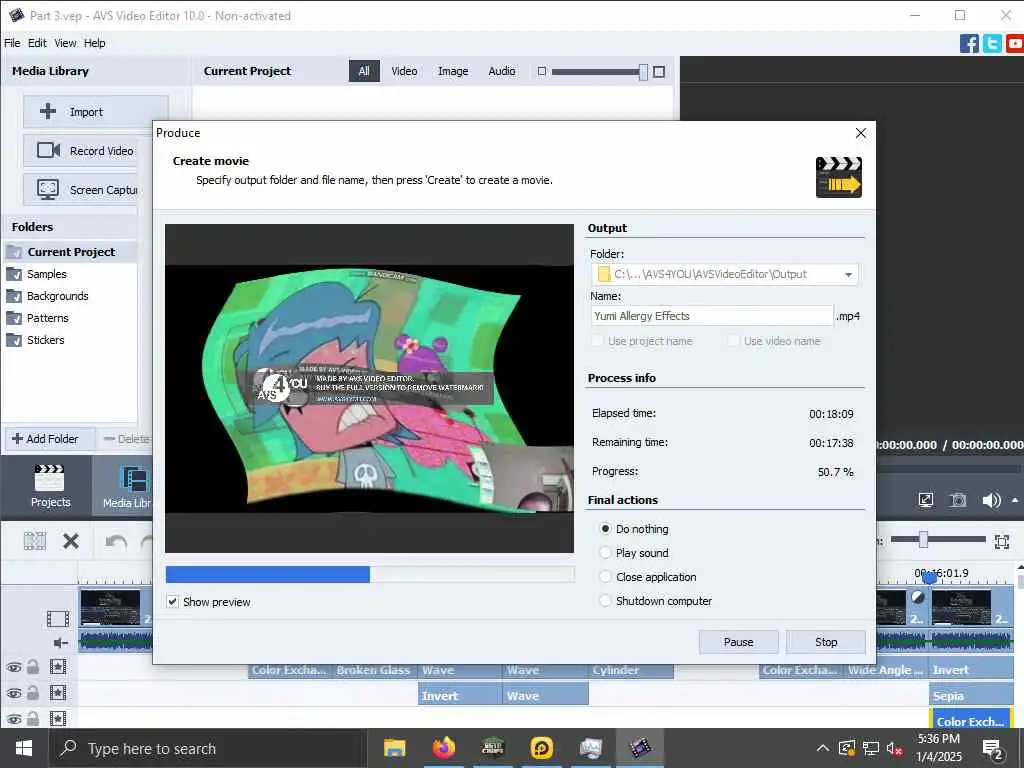Click the large thumbnail size icon
This screenshot has height=768, width=1024.
click(x=659, y=72)
